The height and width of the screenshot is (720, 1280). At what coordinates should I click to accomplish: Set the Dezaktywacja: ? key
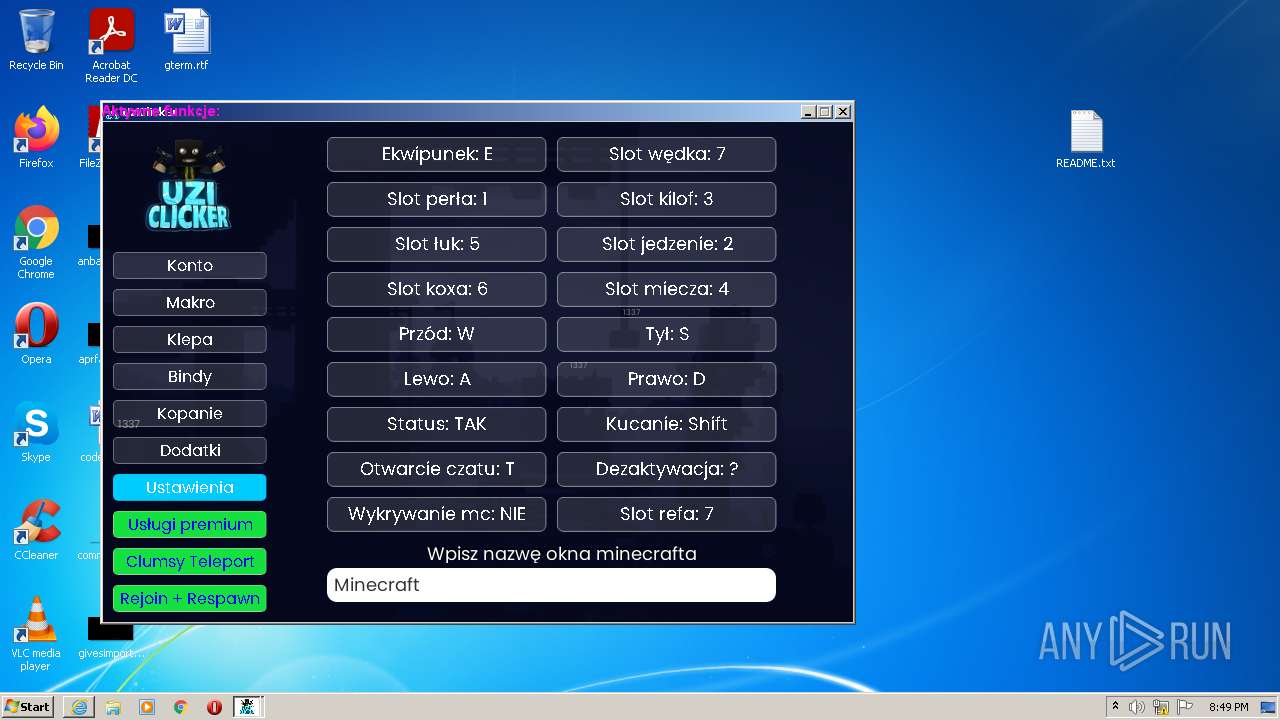click(667, 469)
